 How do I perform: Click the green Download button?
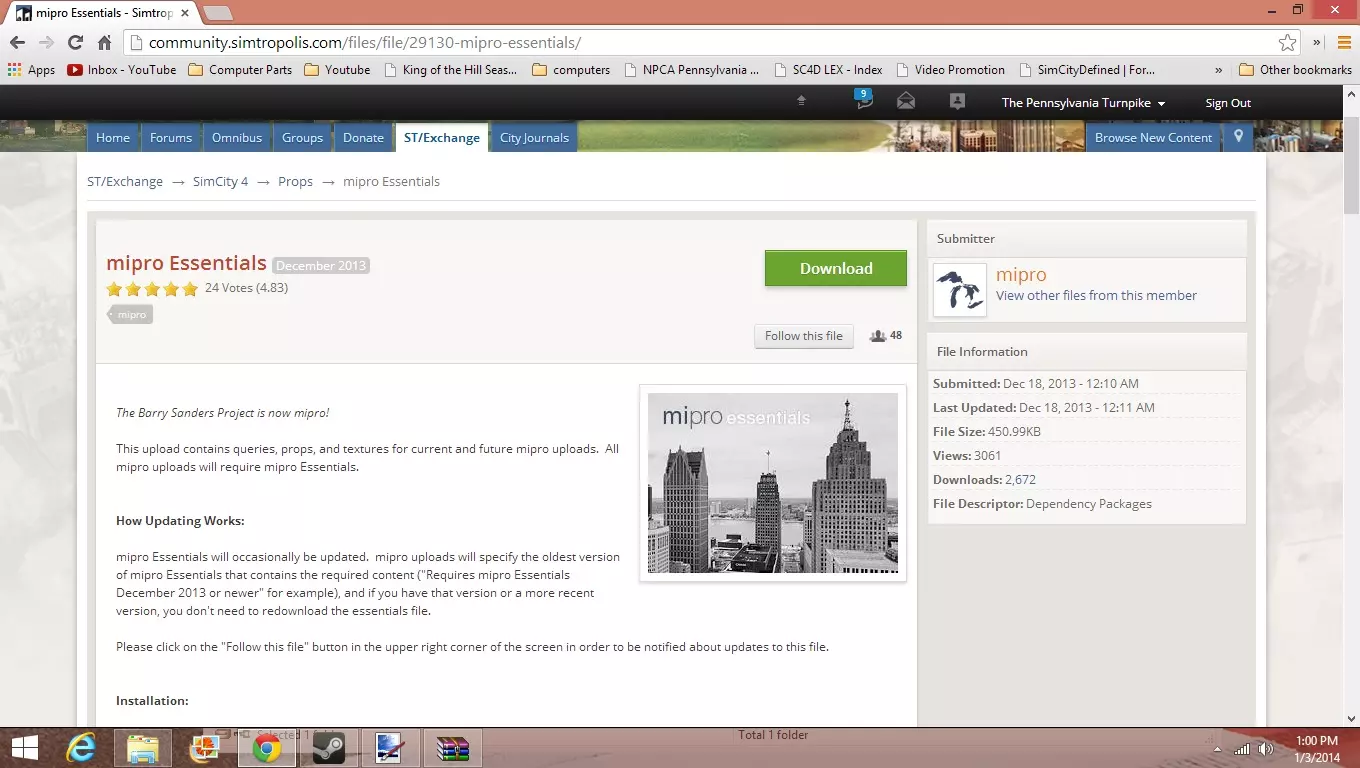point(836,268)
